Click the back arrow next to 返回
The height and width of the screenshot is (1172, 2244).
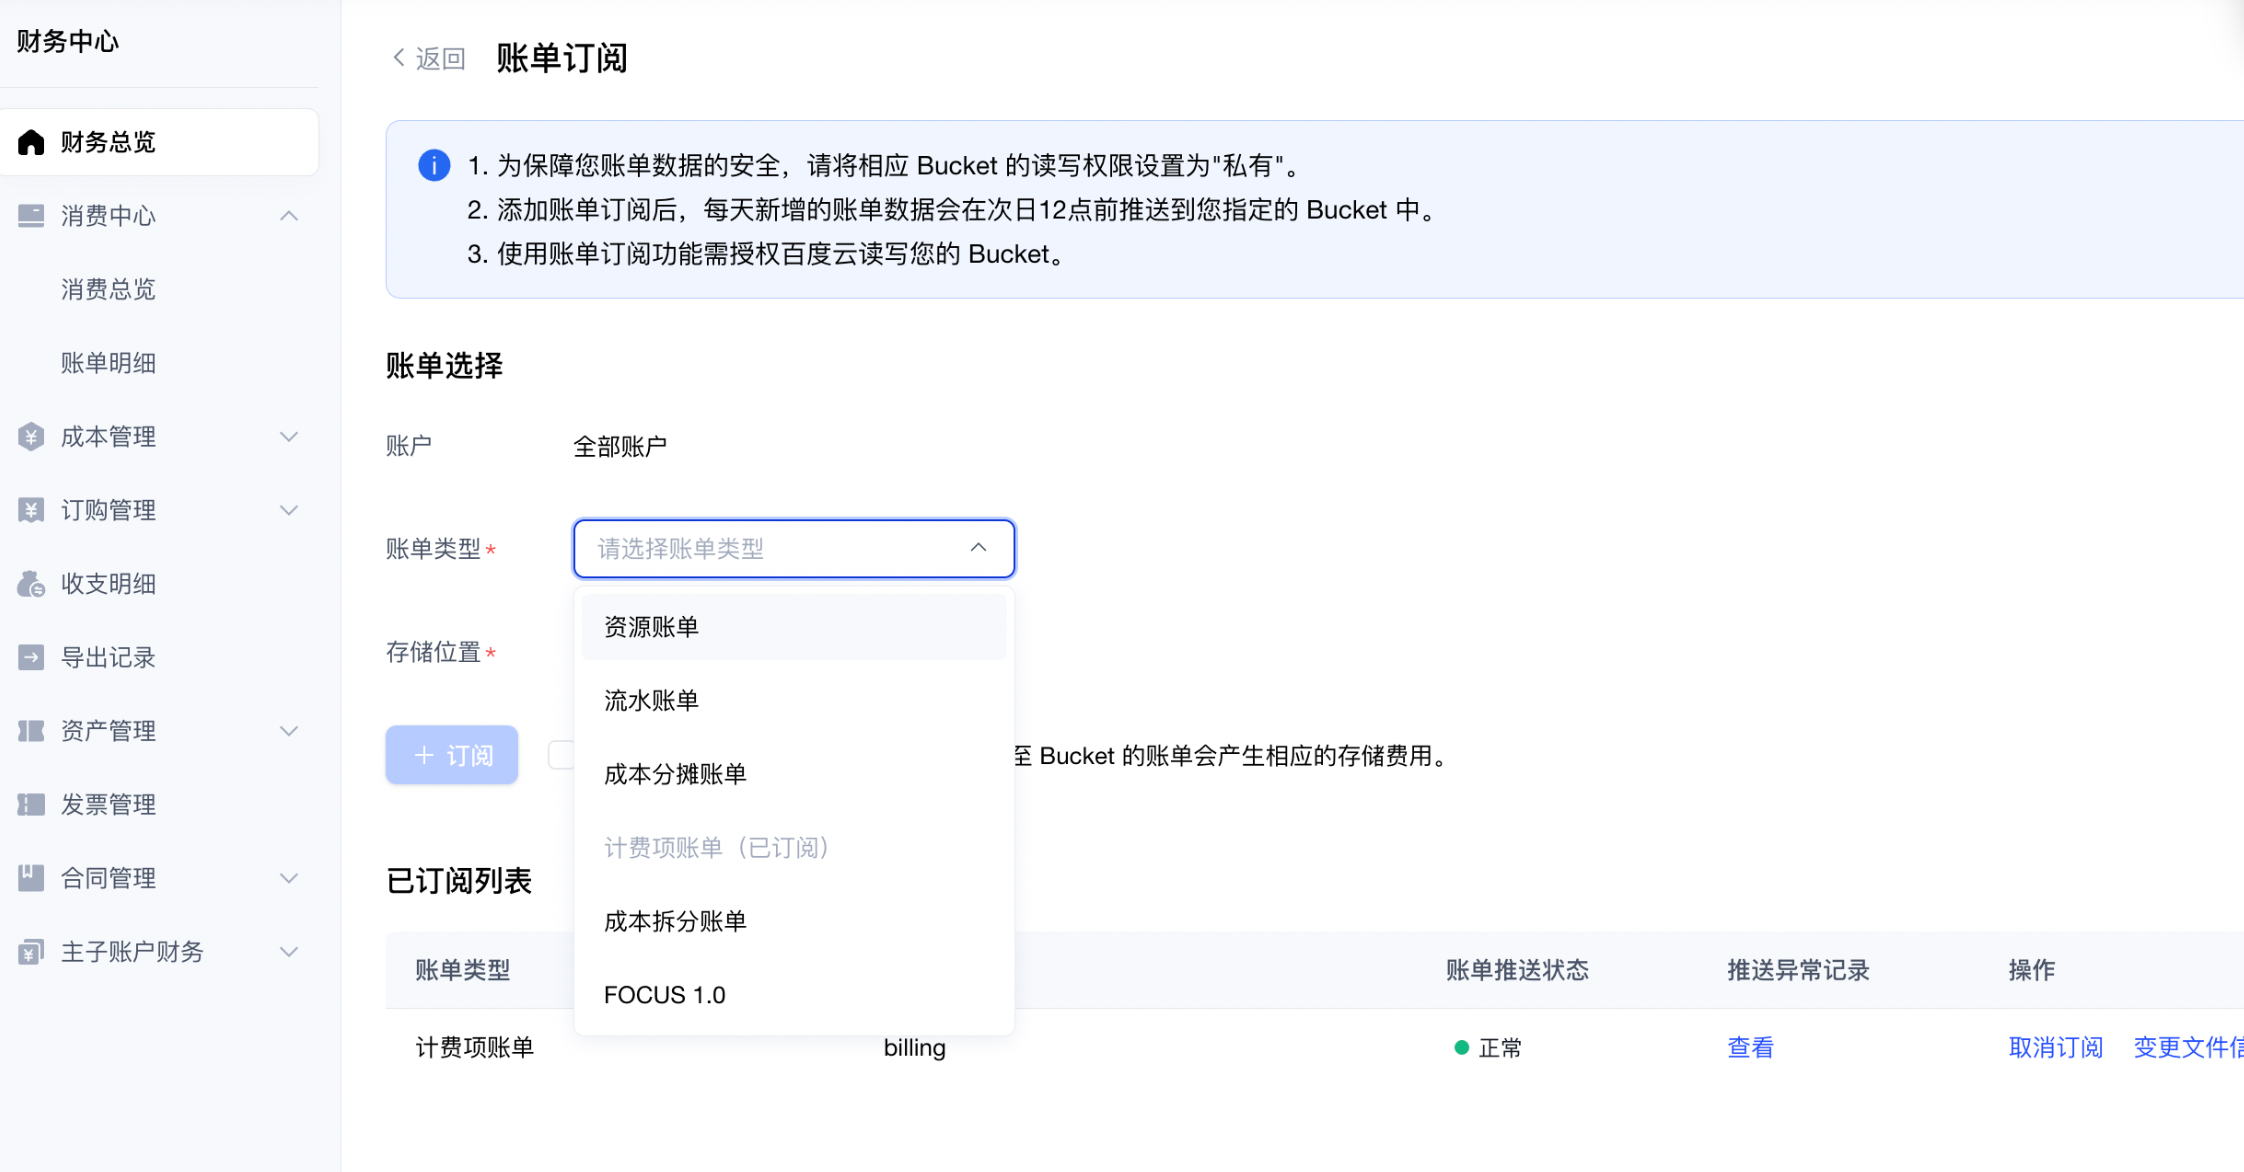tap(399, 58)
